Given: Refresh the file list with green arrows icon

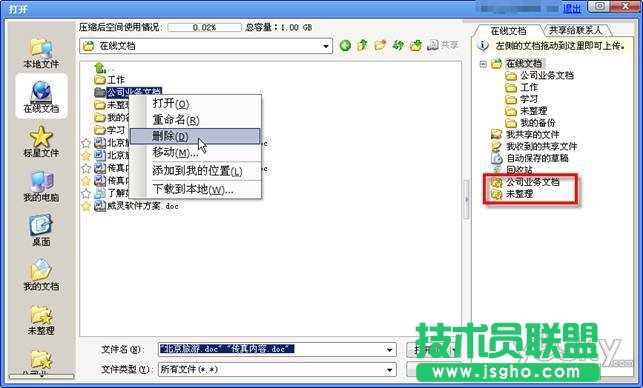Looking at the screenshot, I should (398, 46).
